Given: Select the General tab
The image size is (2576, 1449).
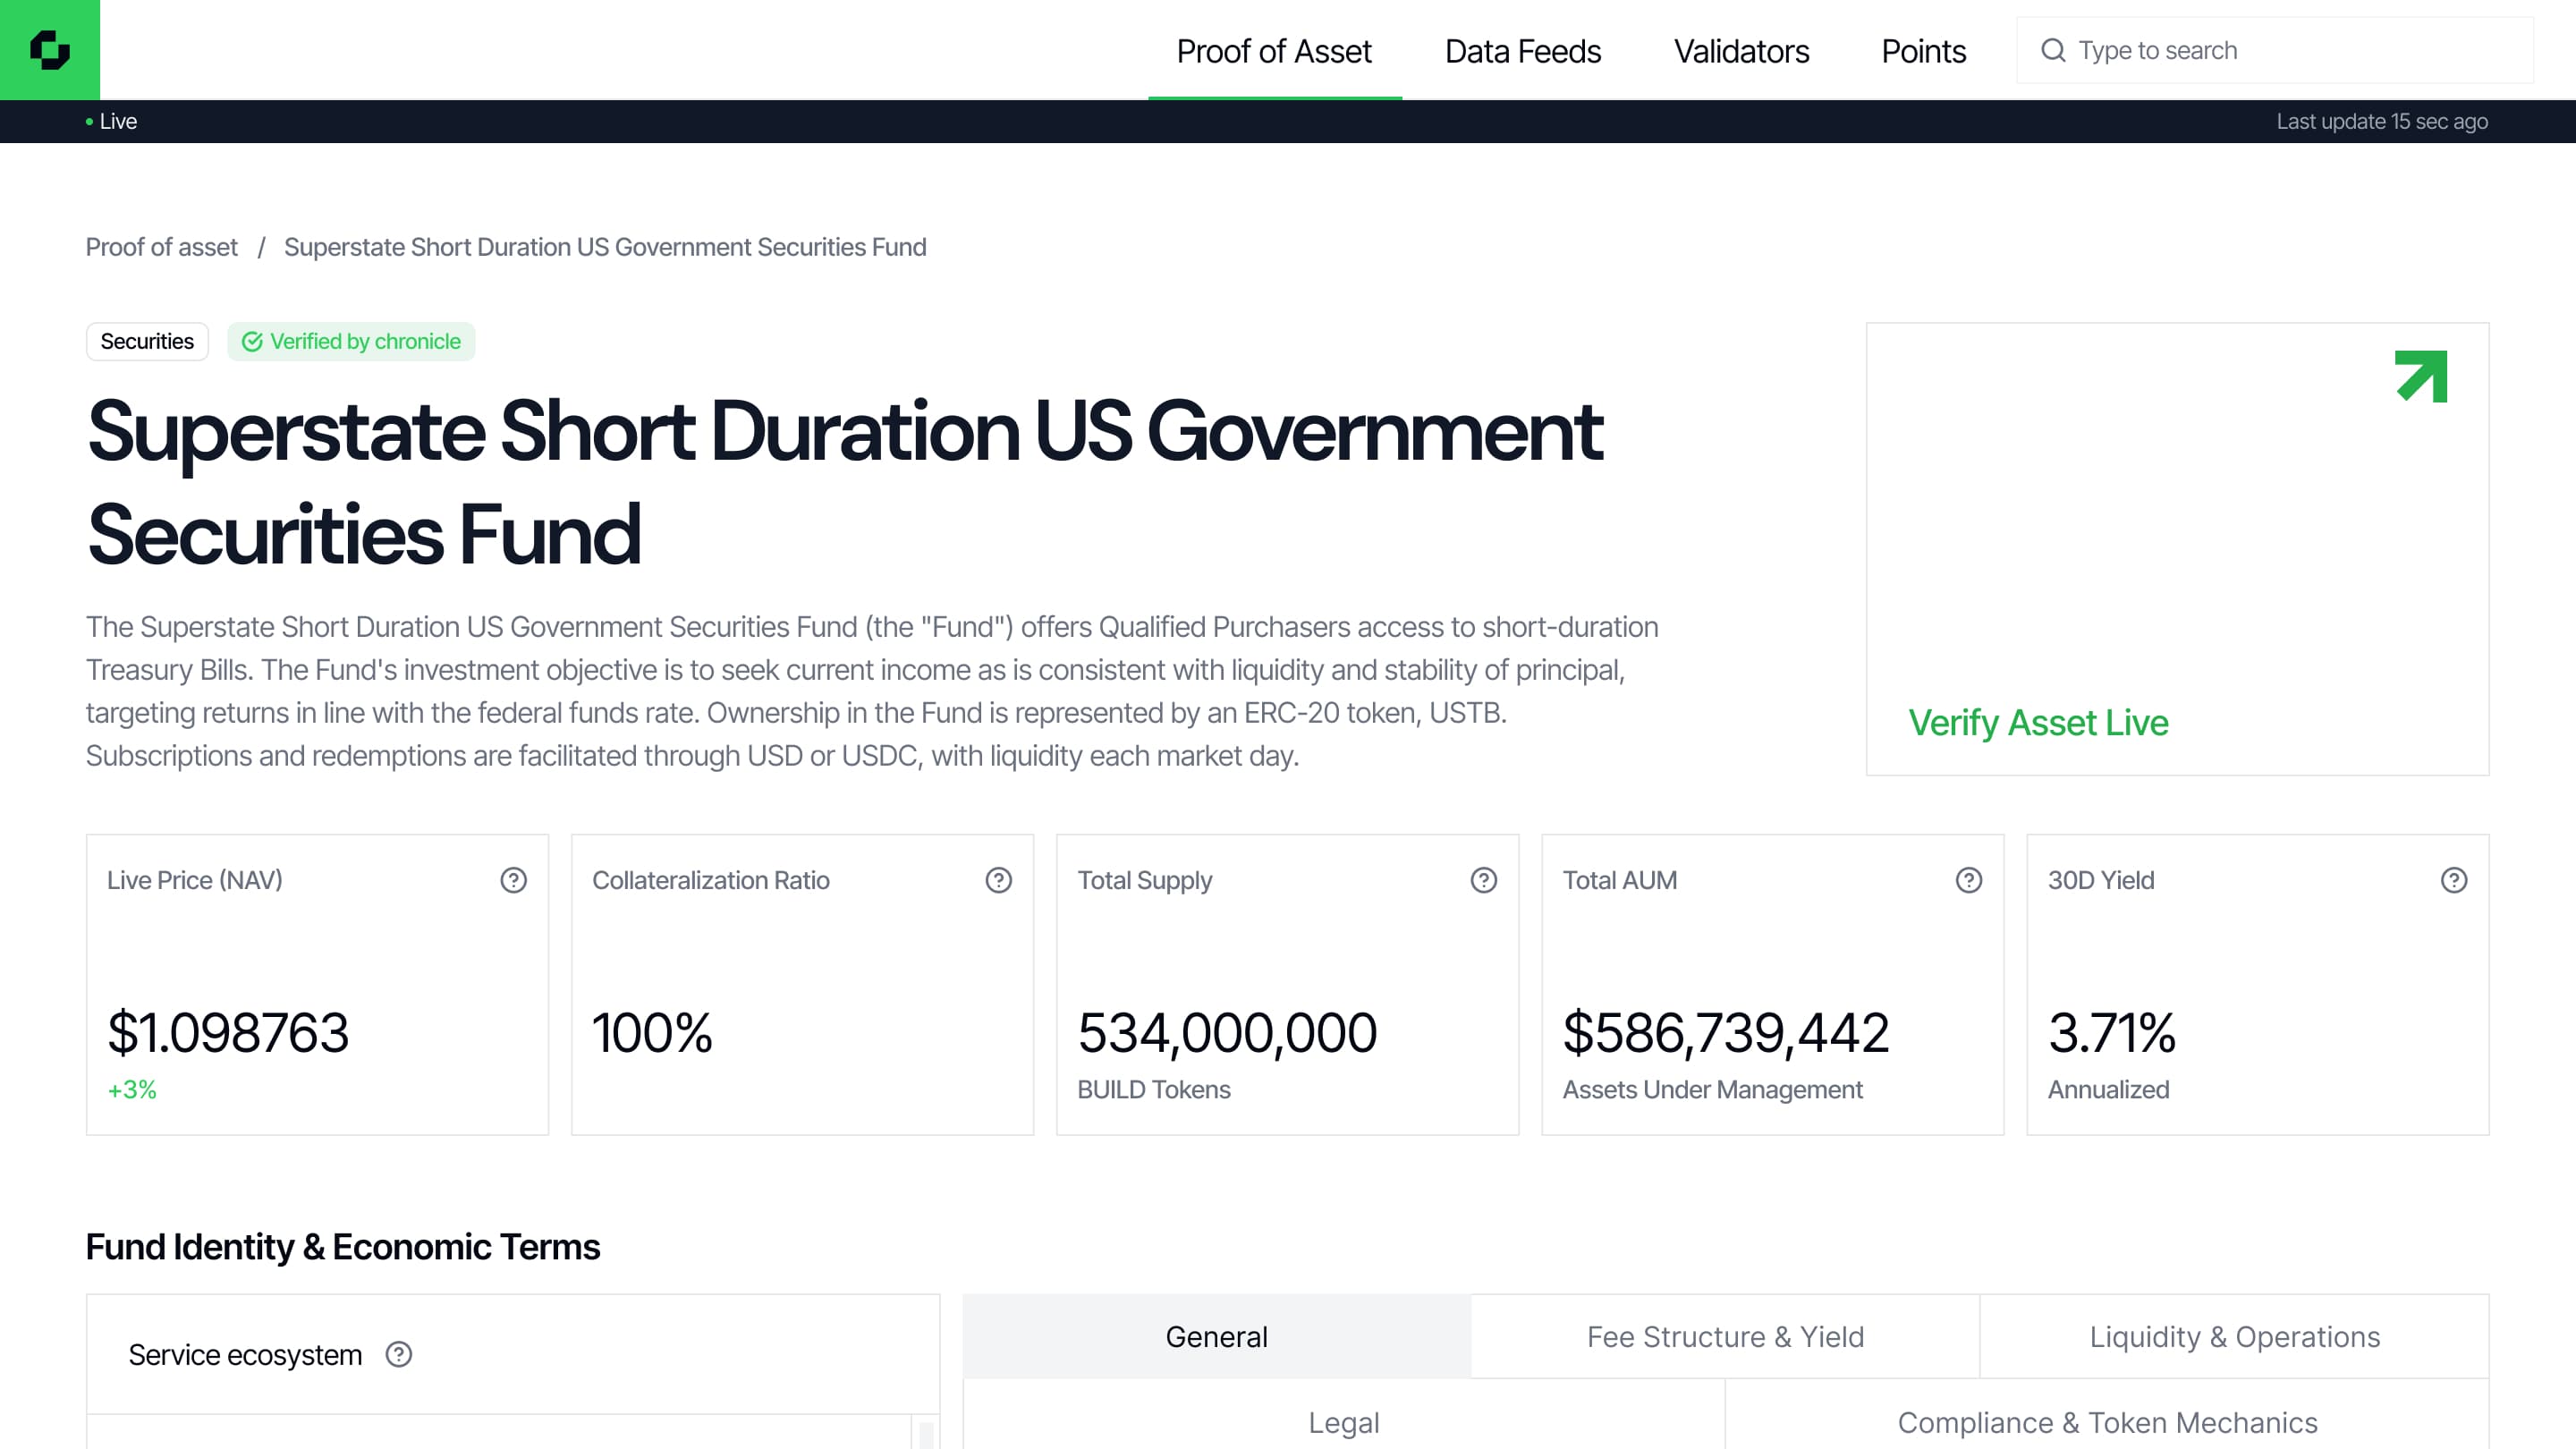Looking at the screenshot, I should [1216, 1336].
